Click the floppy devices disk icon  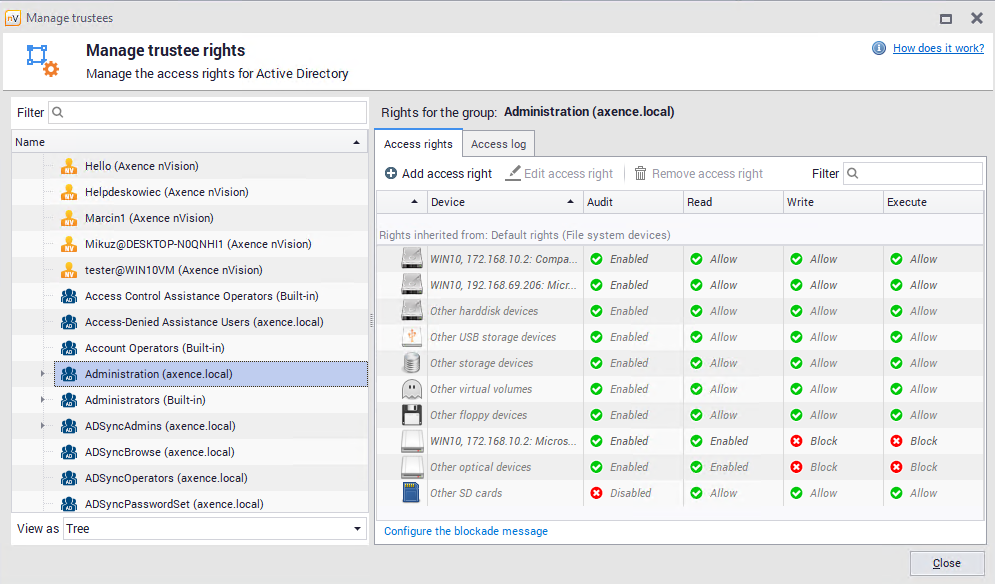[x=412, y=415]
